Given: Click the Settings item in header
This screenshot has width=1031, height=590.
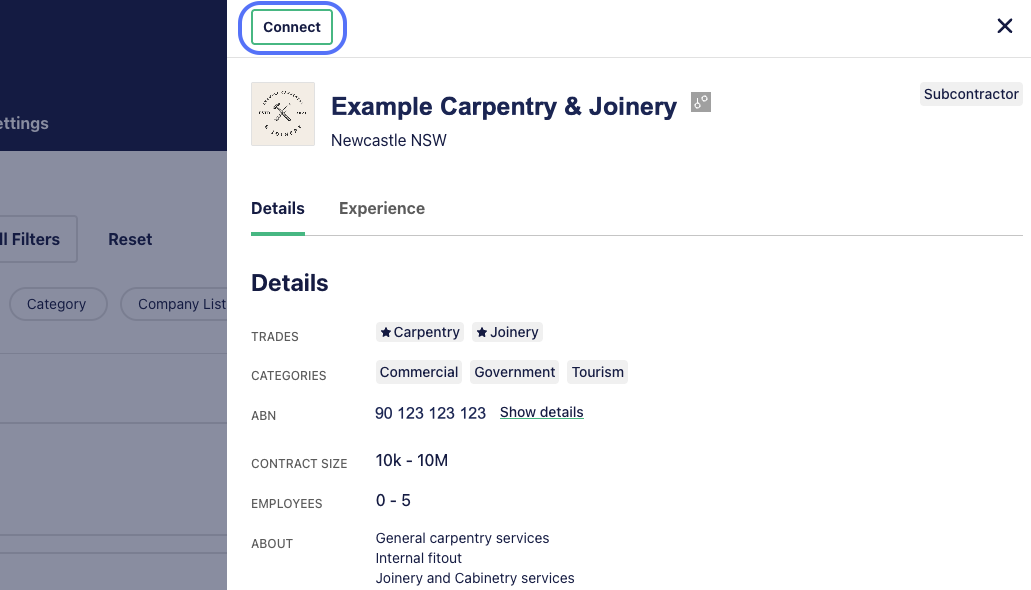Looking at the screenshot, I should [24, 123].
